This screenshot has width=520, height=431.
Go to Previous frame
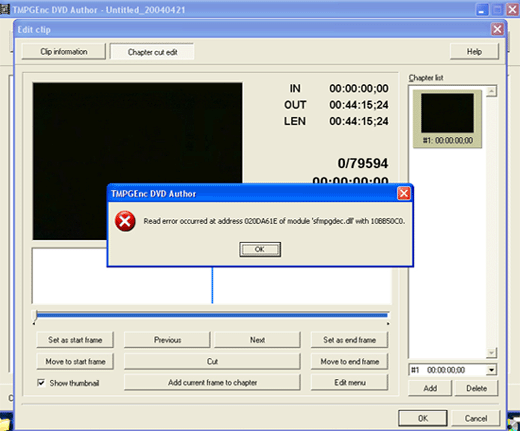point(167,340)
